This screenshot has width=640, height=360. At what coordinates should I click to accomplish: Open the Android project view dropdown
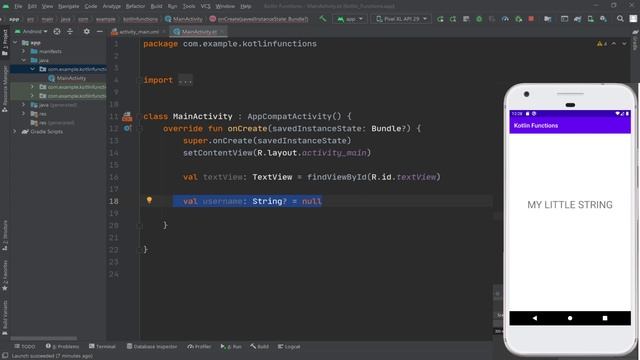31,31
